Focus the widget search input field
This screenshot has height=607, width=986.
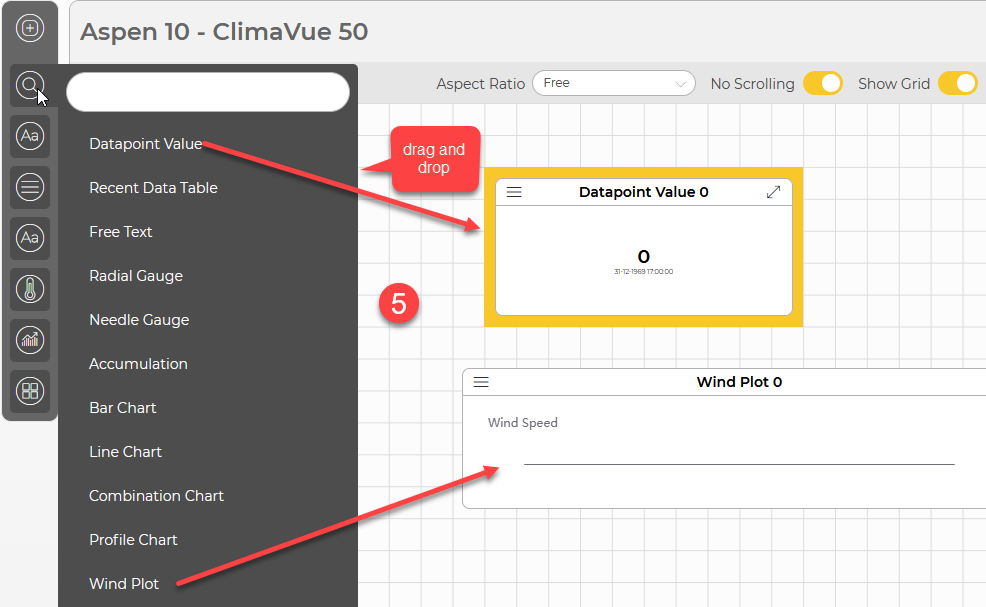pyautogui.click(x=208, y=92)
